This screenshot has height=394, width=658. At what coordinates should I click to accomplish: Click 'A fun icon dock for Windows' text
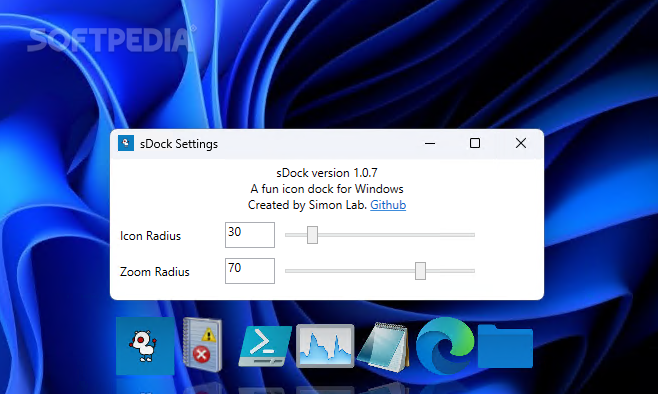(327, 189)
